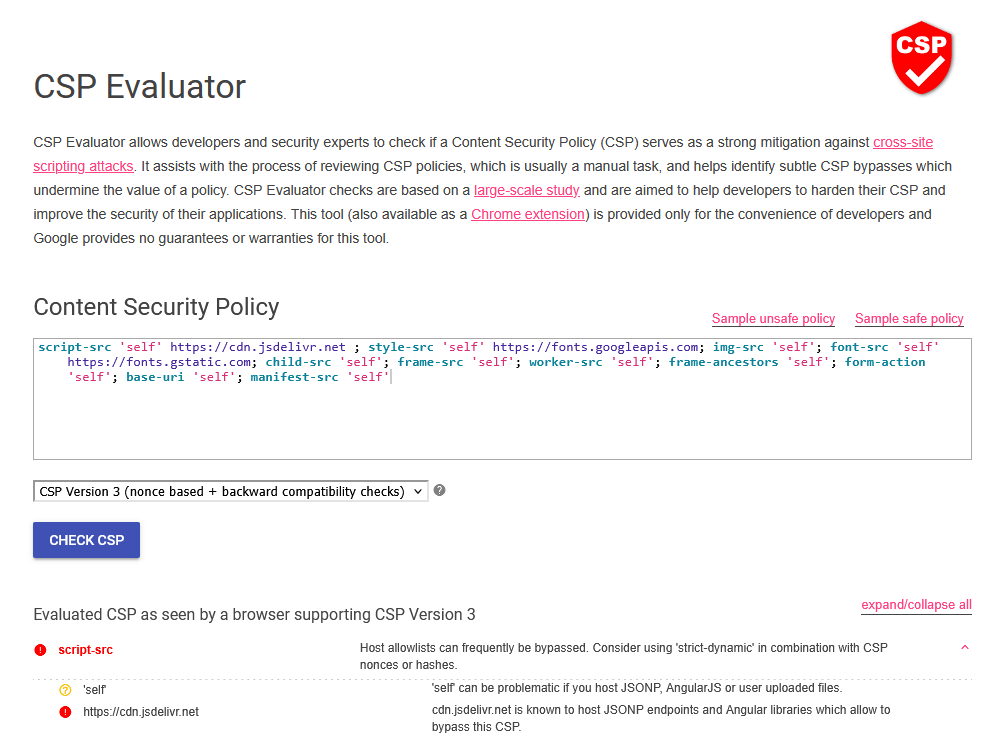Click the red error icon beside script-src
The width and height of the screenshot is (1003, 756).
click(40, 650)
